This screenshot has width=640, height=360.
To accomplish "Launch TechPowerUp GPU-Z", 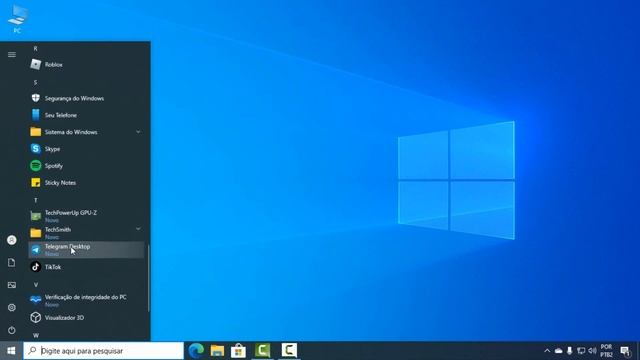I will click(86, 216).
